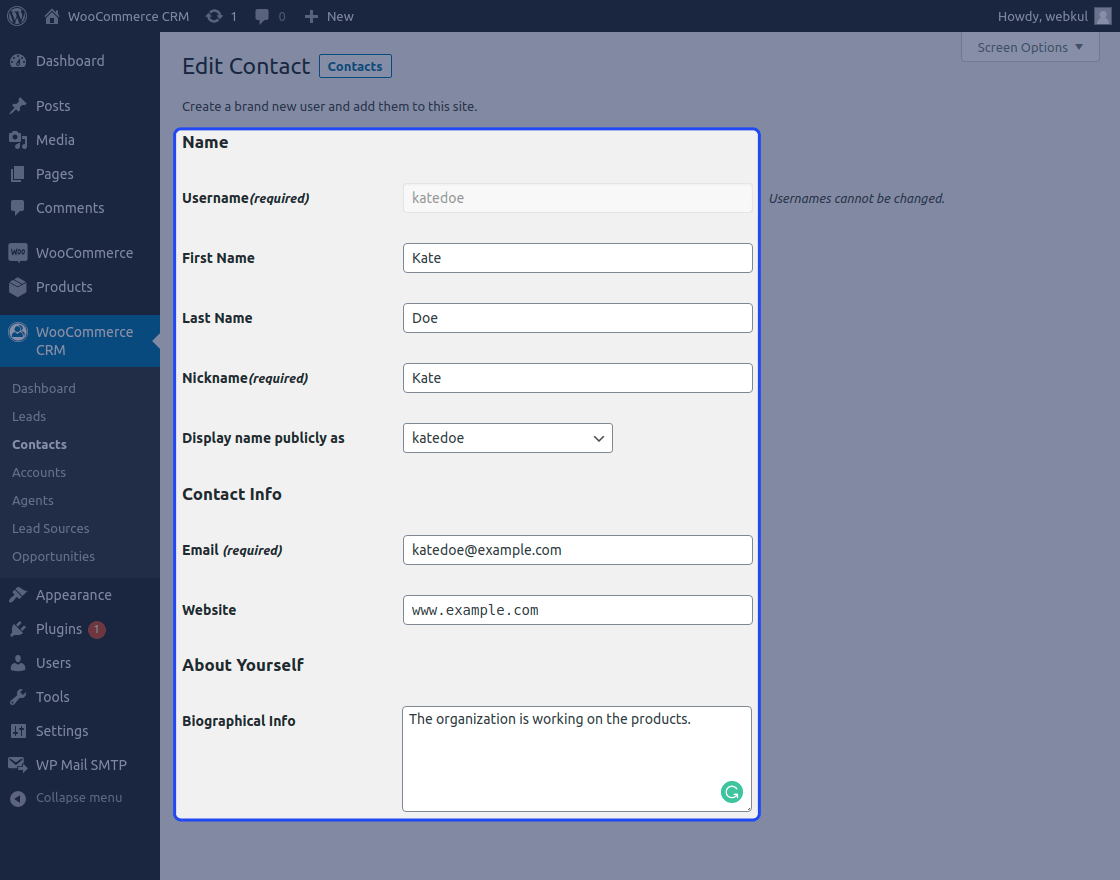1120x880 pixels.
Task: Click the Contact Info section heading
Action: pyautogui.click(x=232, y=494)
